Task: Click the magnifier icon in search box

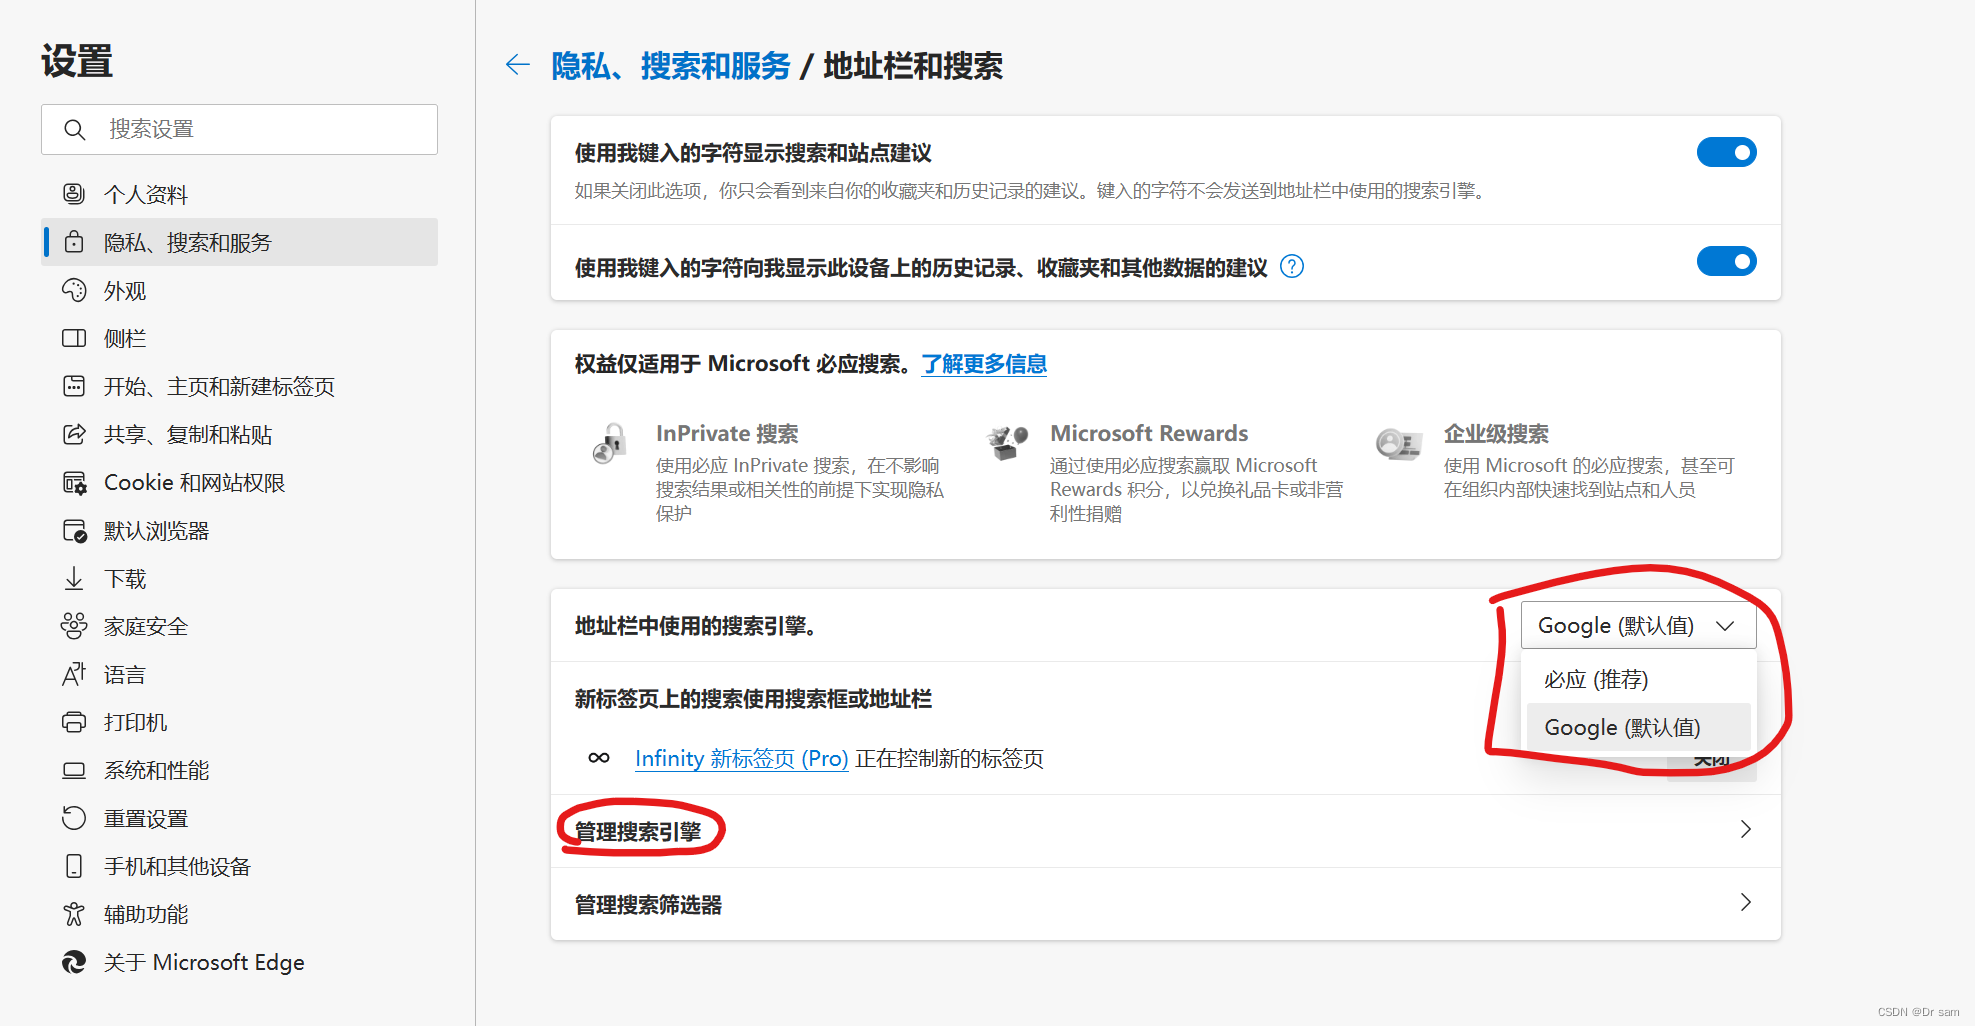Action: coord(75,130)
